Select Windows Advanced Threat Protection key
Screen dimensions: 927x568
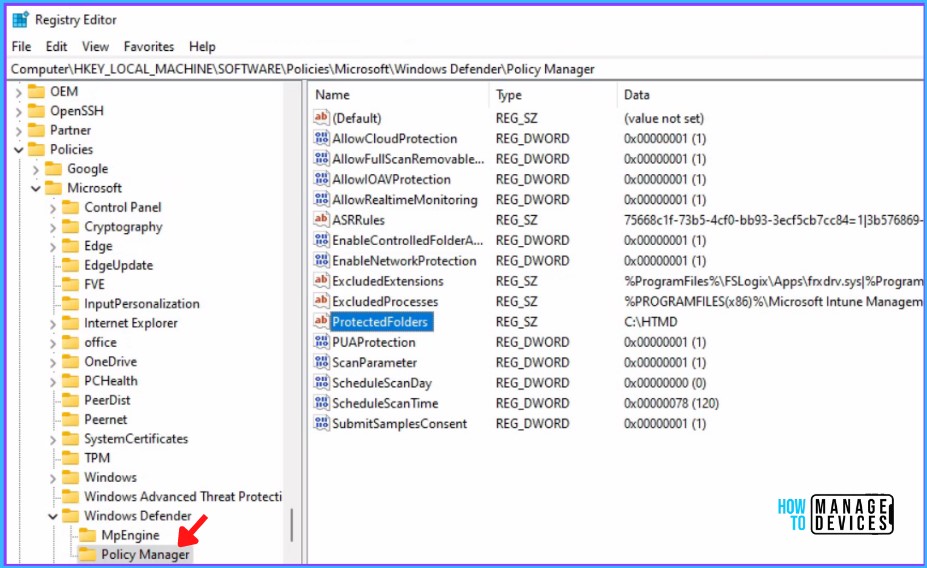(x=183, y=496)
